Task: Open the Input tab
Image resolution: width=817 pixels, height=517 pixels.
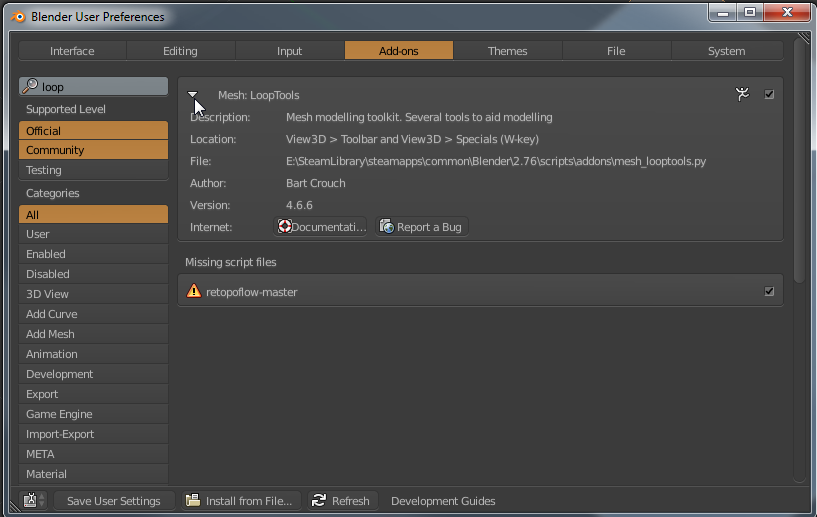Action: (x=289, y=51)
